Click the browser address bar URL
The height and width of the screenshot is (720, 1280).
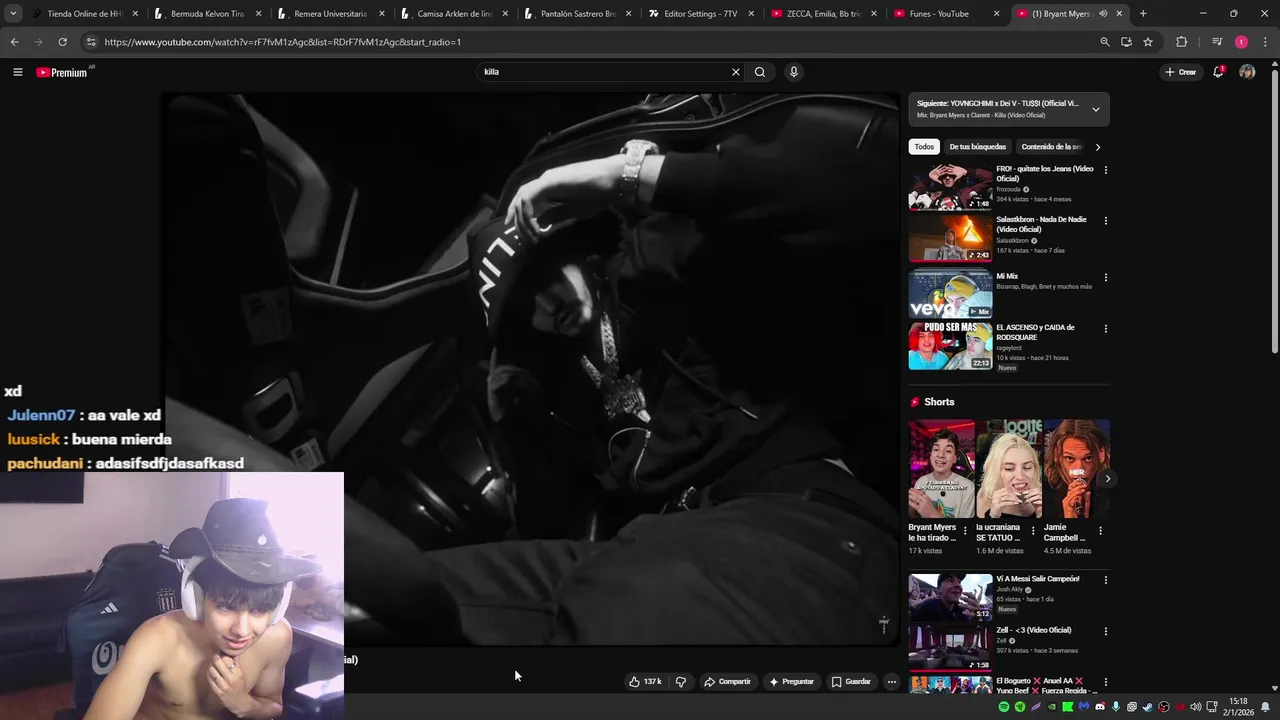pyautogui.click(x=283, y=42)
